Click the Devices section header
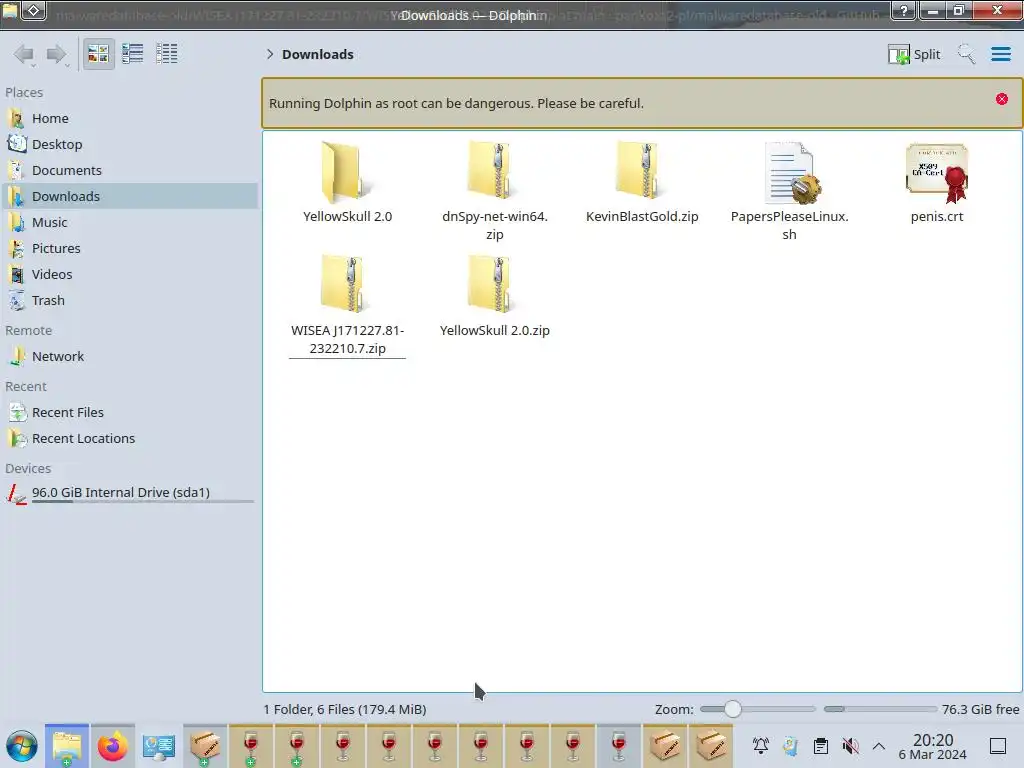The height and width of the screenshot is (768, 1024). click(x=28, y=469)
